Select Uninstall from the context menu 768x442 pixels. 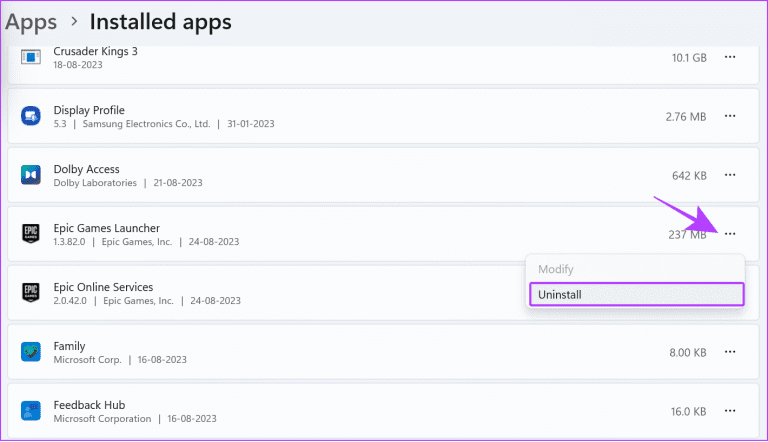637,295
